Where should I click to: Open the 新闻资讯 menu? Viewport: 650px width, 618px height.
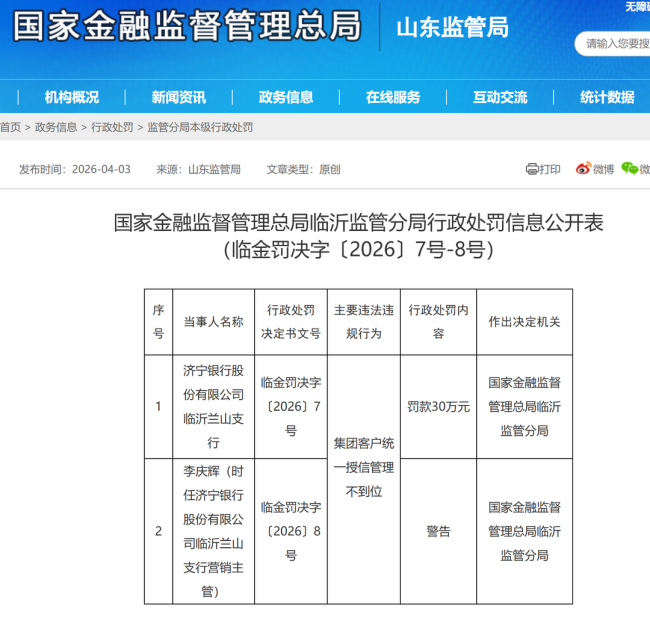[x=179, y=97]
